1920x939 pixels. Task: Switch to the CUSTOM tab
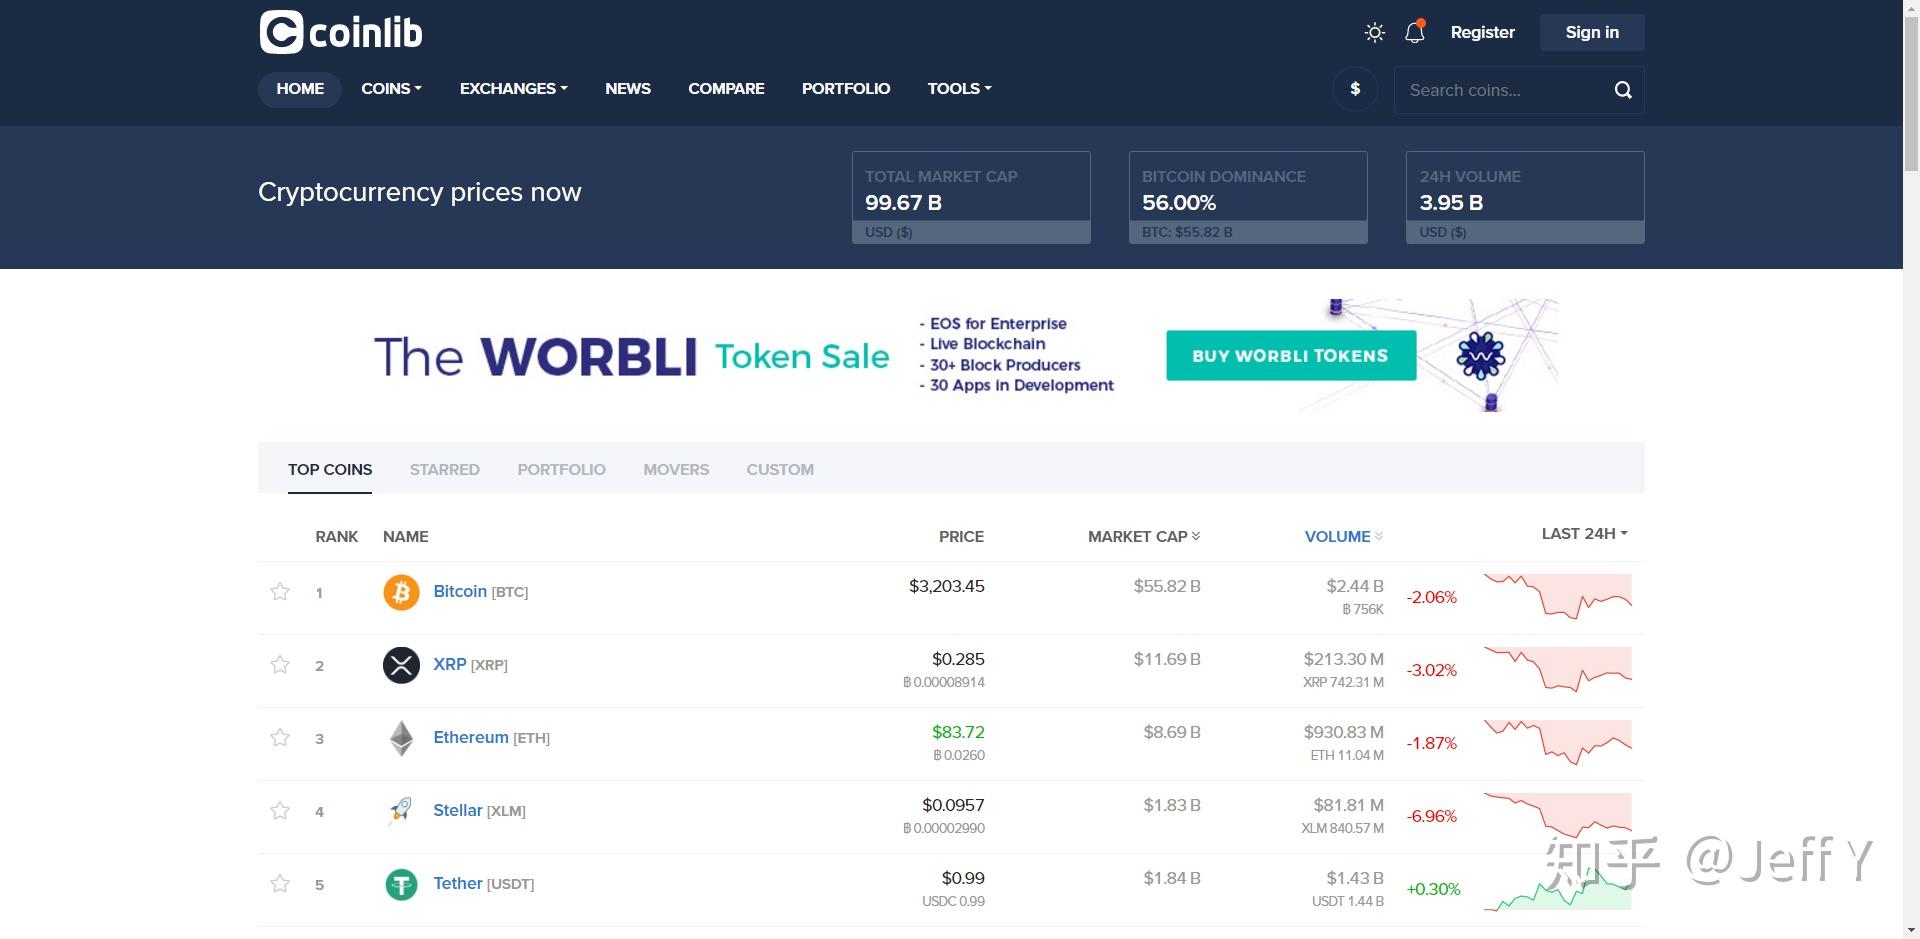tap(780, 470)
